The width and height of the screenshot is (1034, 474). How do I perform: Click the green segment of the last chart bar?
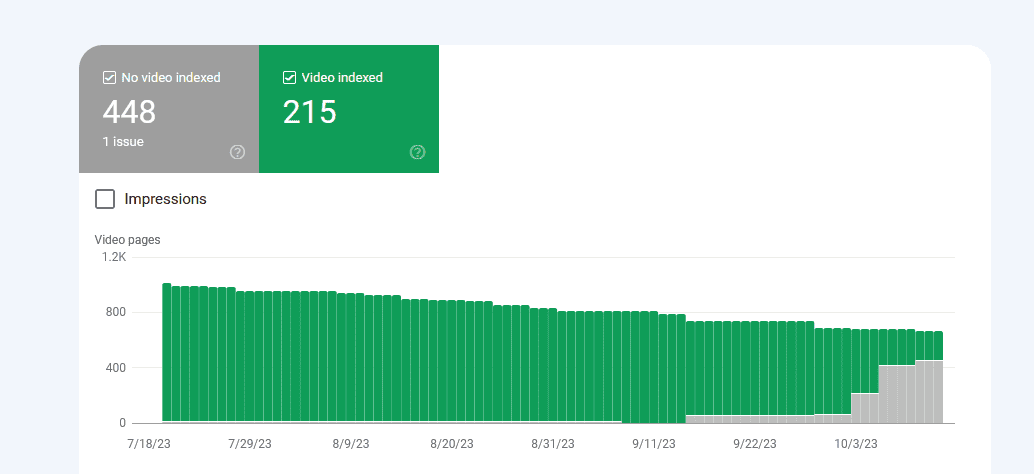(937, 345)
